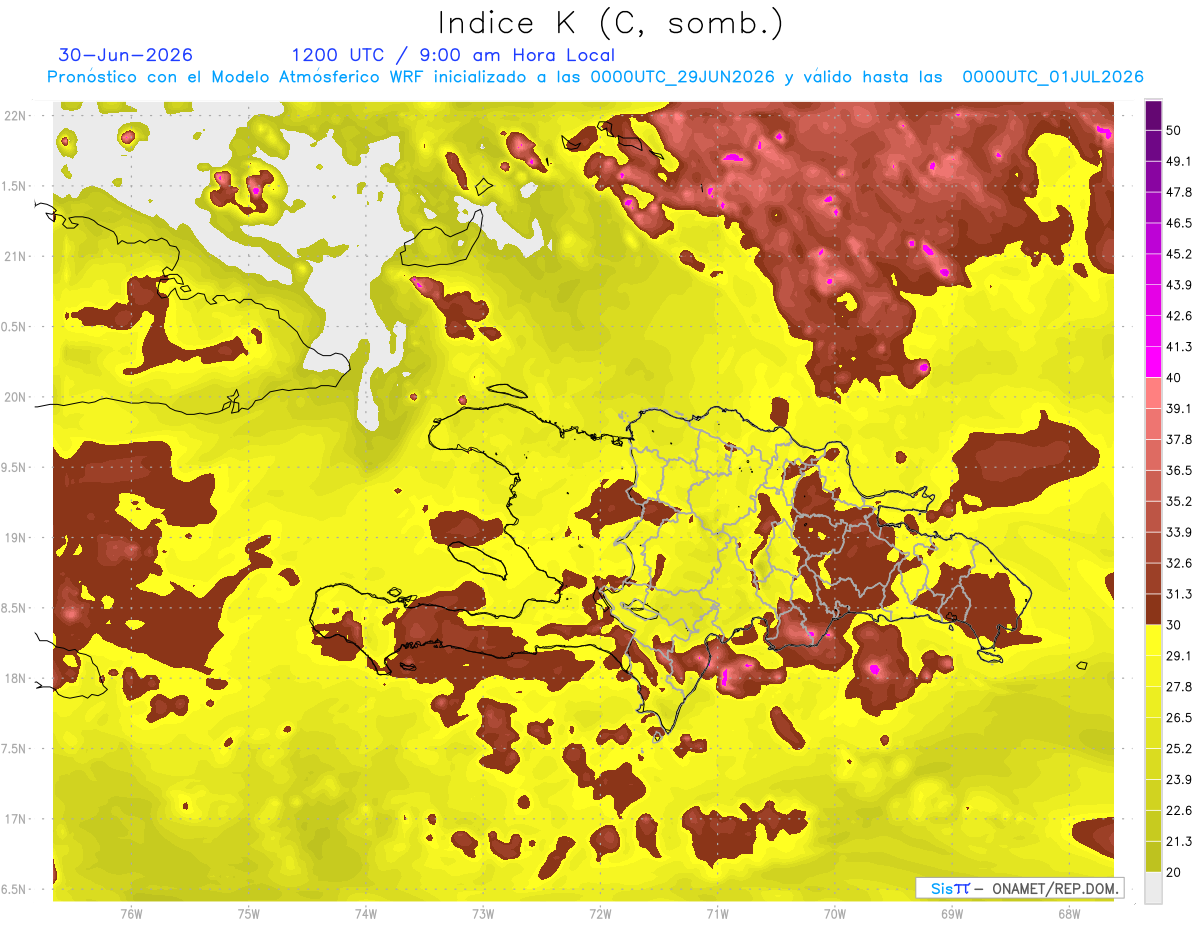
Task: Click the "68W" longitude axis label
Action: tap(1069, 913)
